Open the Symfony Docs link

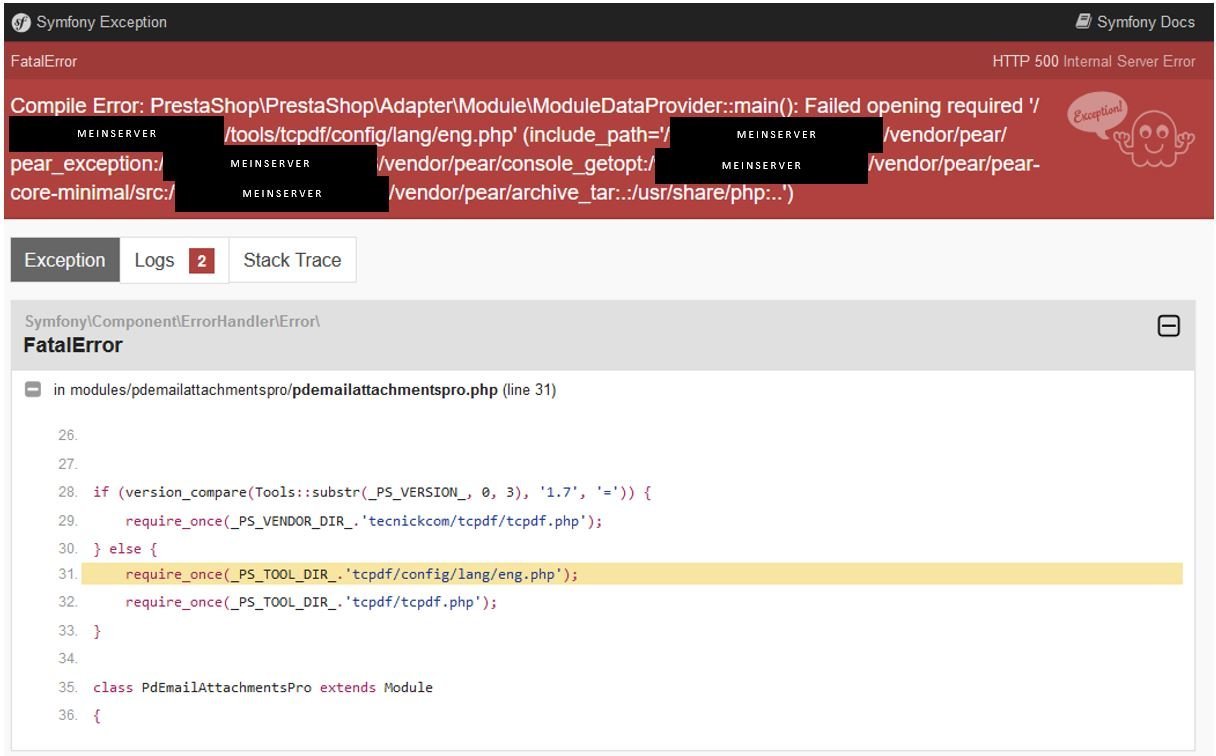coord(1135,22)
